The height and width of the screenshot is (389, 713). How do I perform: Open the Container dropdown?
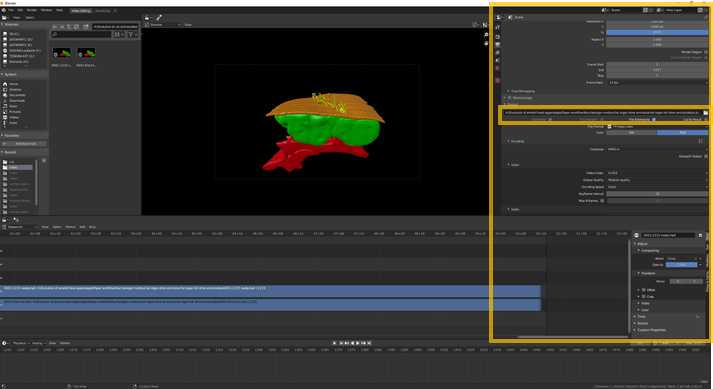click(657, 149)
